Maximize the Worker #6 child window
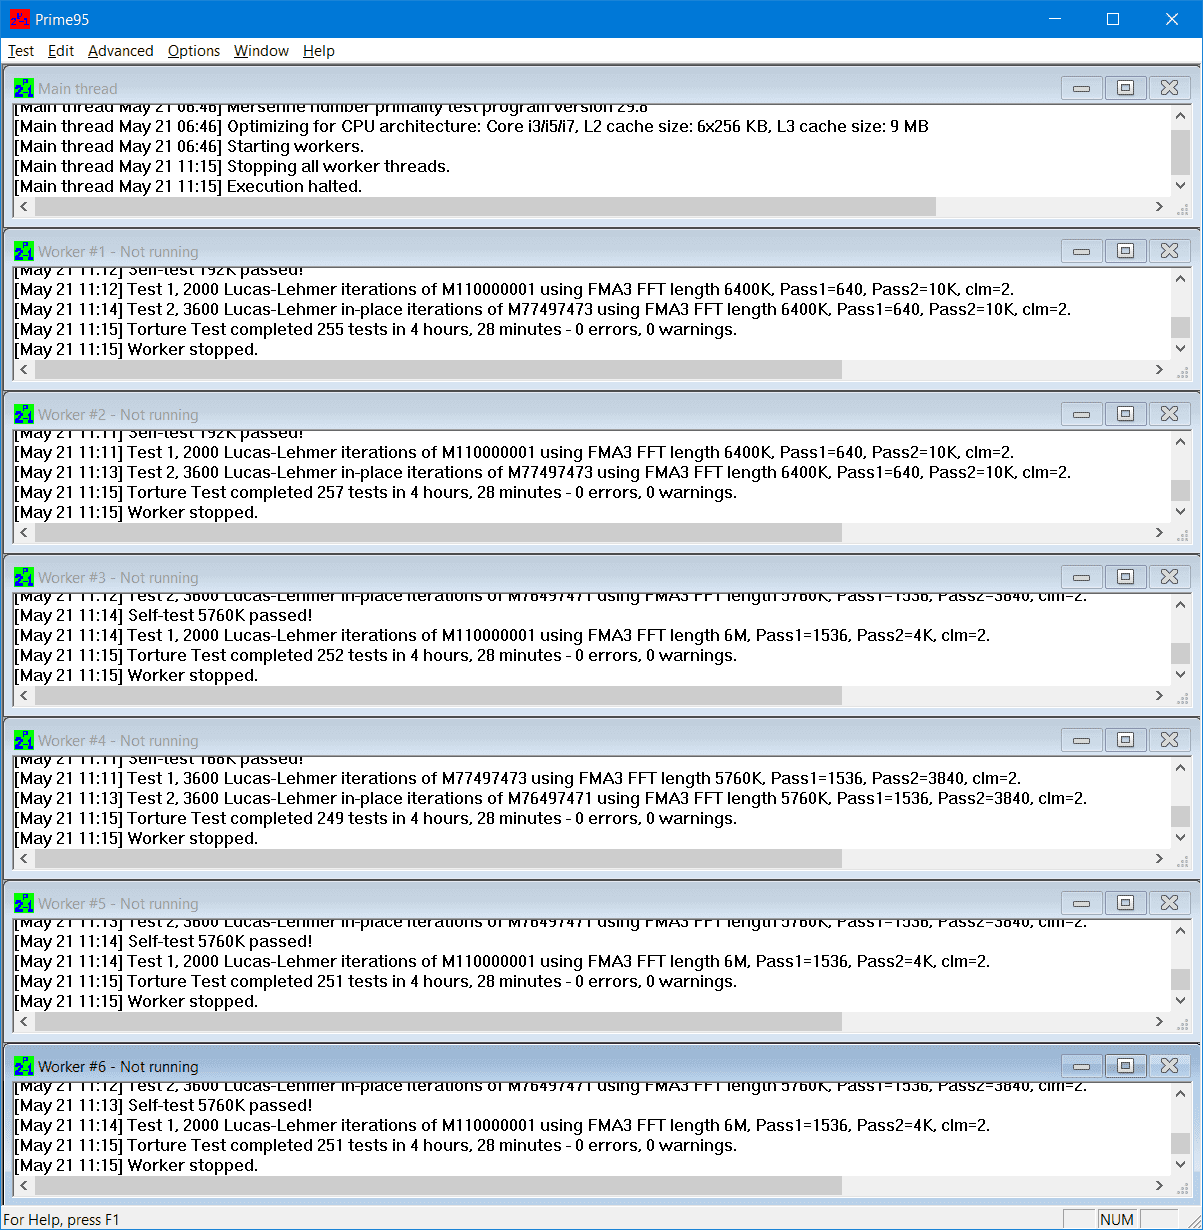This screenshot has width=1203, height=1230. point(1125,1066)
